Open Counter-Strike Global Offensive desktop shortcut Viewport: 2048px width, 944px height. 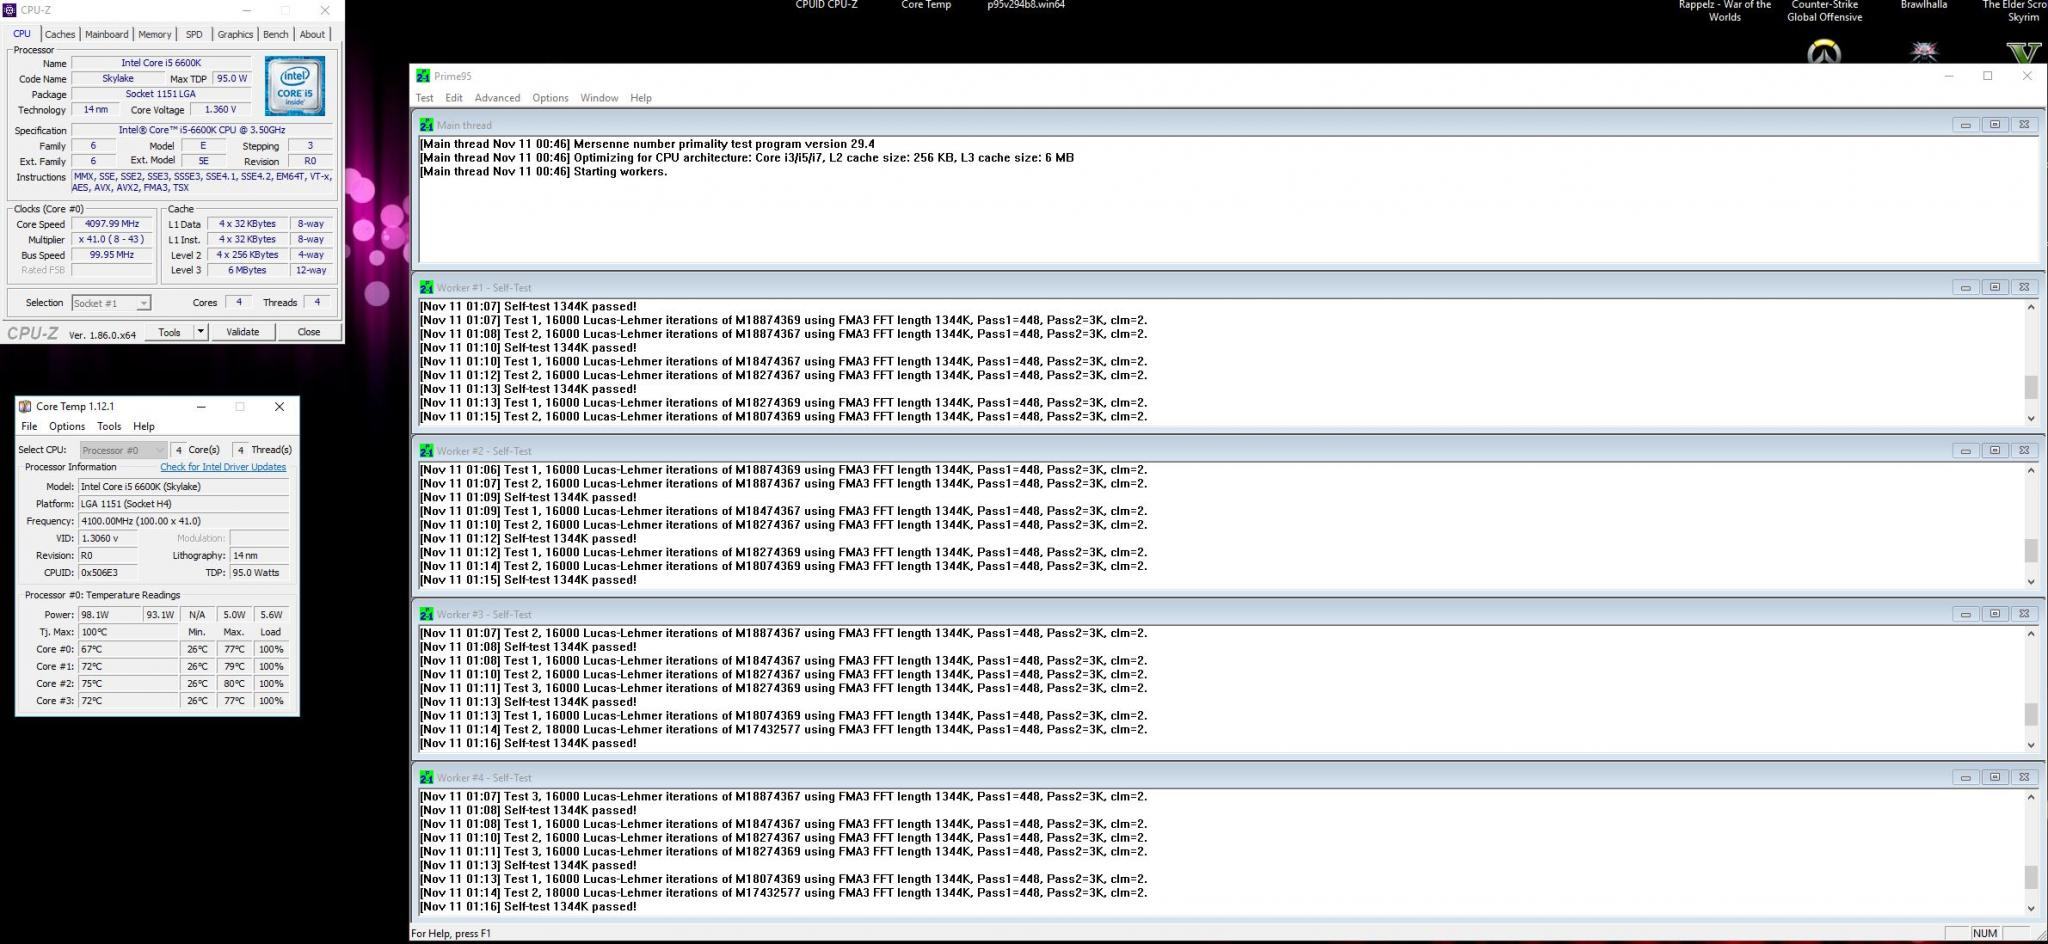point(1824,11)
